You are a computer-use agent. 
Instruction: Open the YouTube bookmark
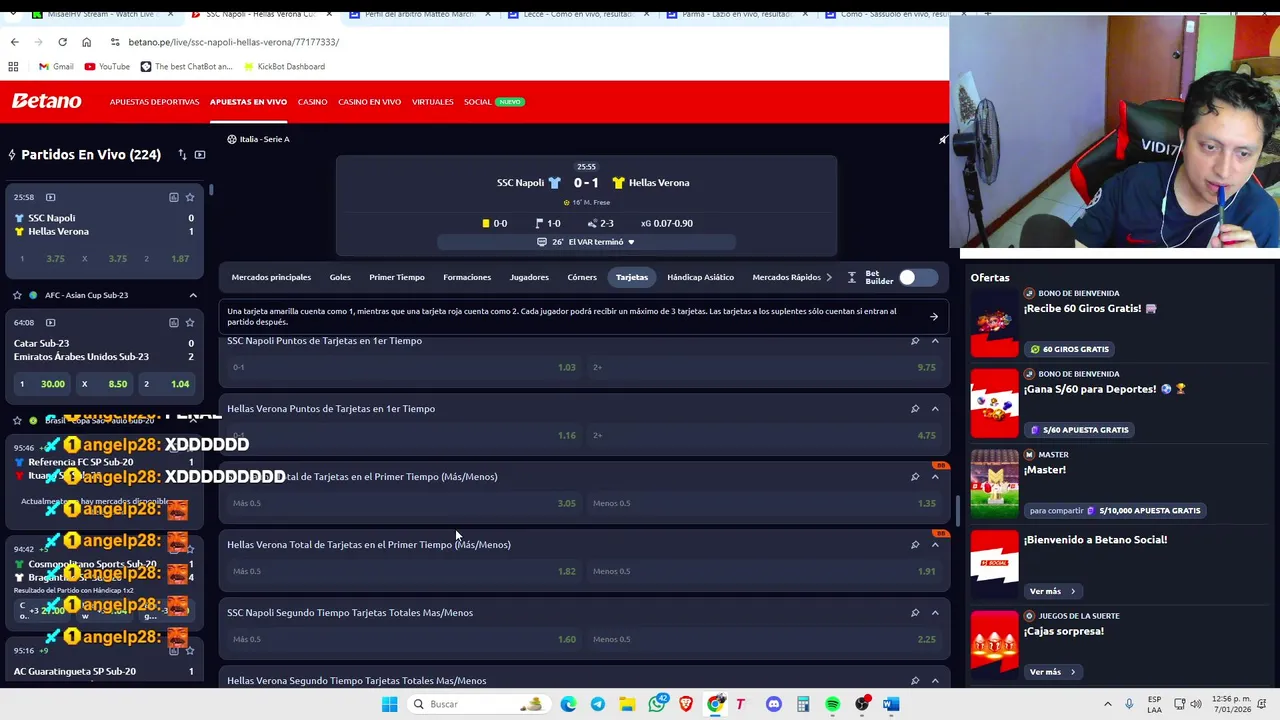(x=107, y=66)
